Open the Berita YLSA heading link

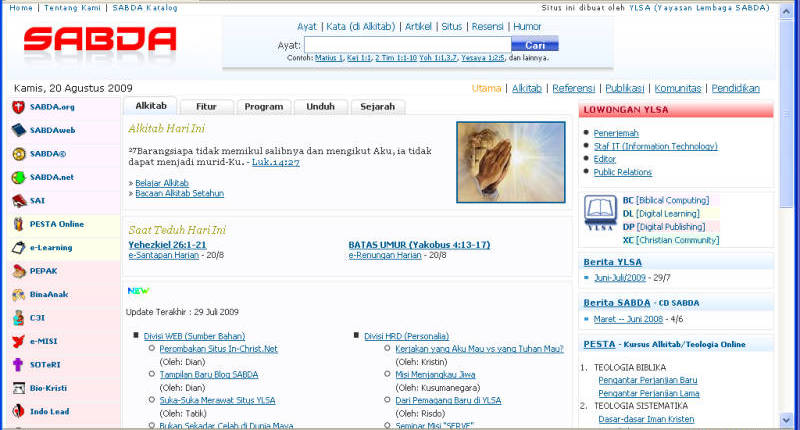tap(612, 262)
